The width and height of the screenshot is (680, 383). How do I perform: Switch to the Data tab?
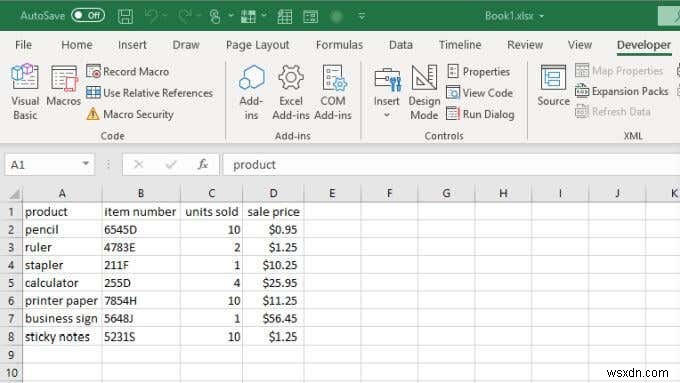click(400, 45)
